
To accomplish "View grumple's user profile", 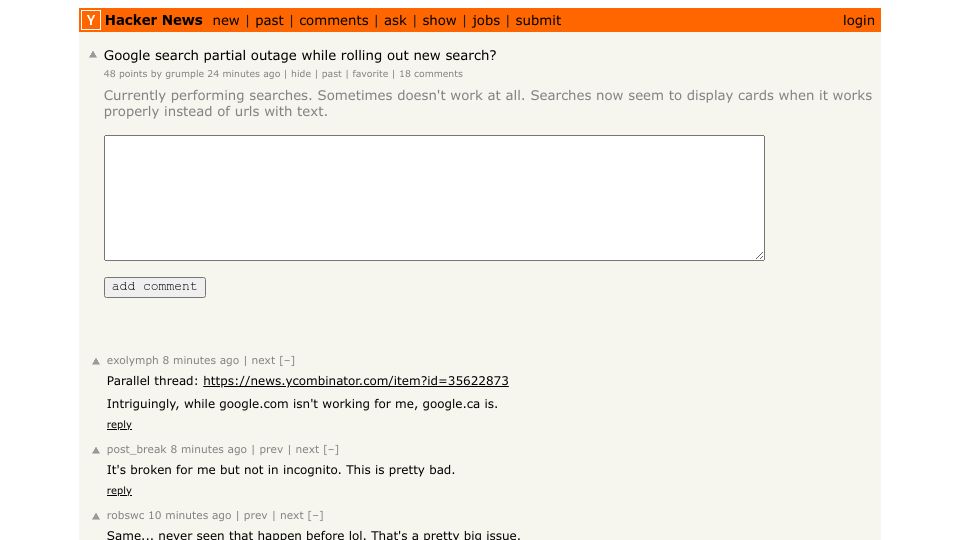I will [x=184, y=73].
